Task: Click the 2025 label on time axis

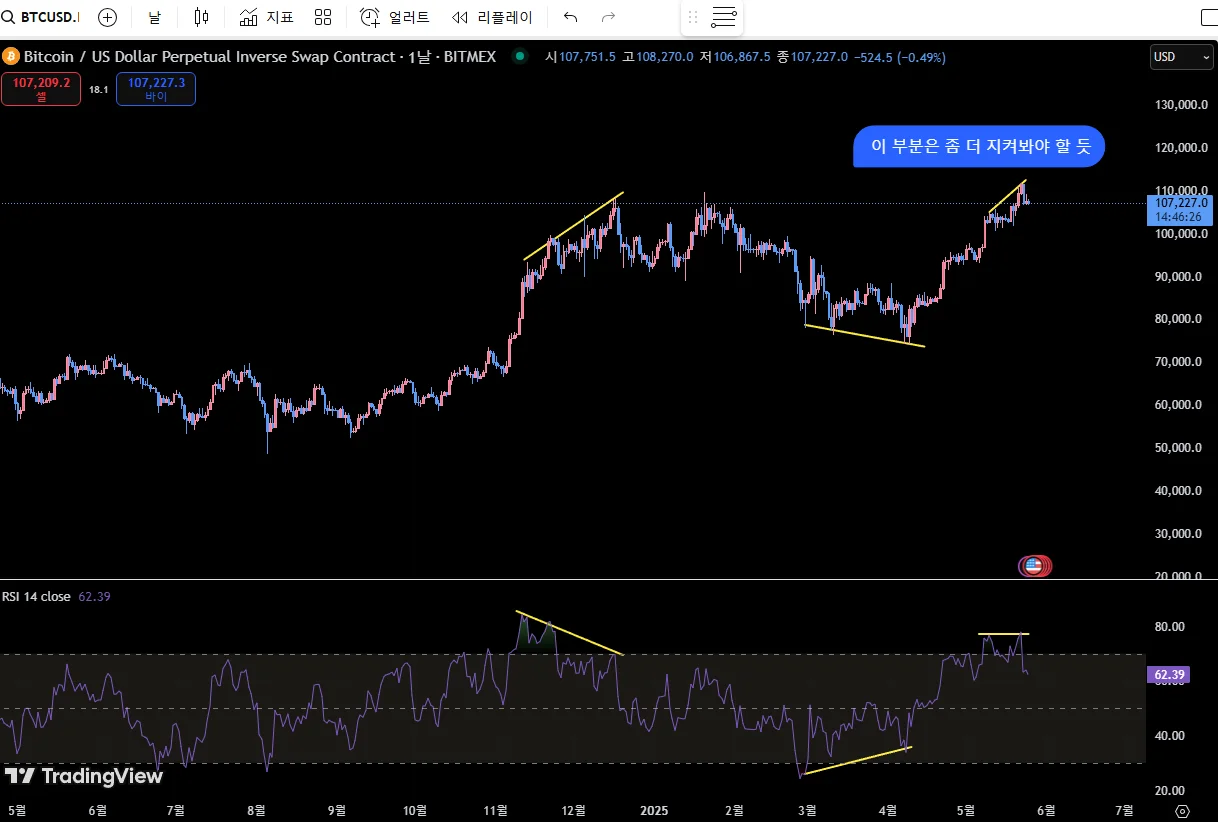Action: tap(654, 810)
